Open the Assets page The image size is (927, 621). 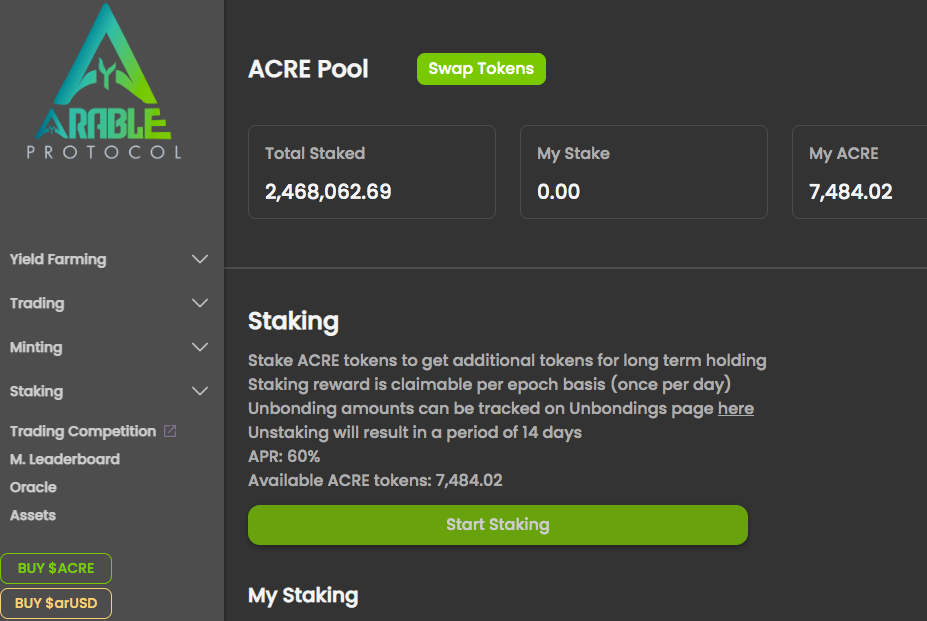pos(33,515)
